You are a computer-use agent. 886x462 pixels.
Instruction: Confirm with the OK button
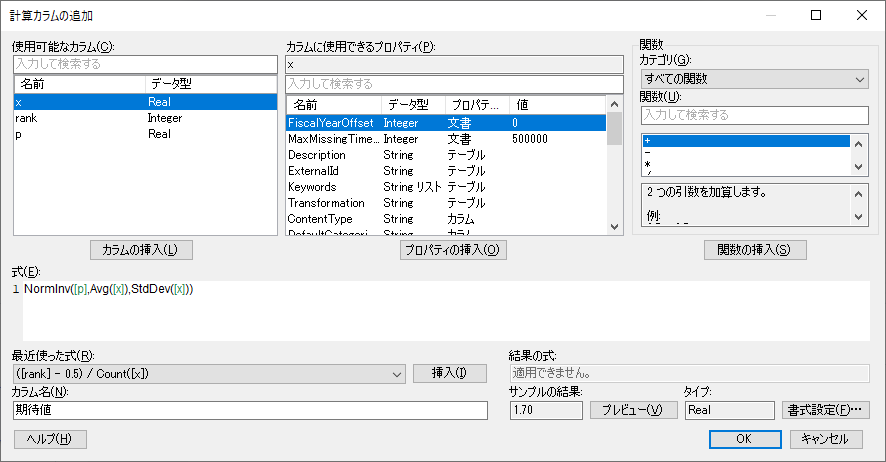pos(745,439)
